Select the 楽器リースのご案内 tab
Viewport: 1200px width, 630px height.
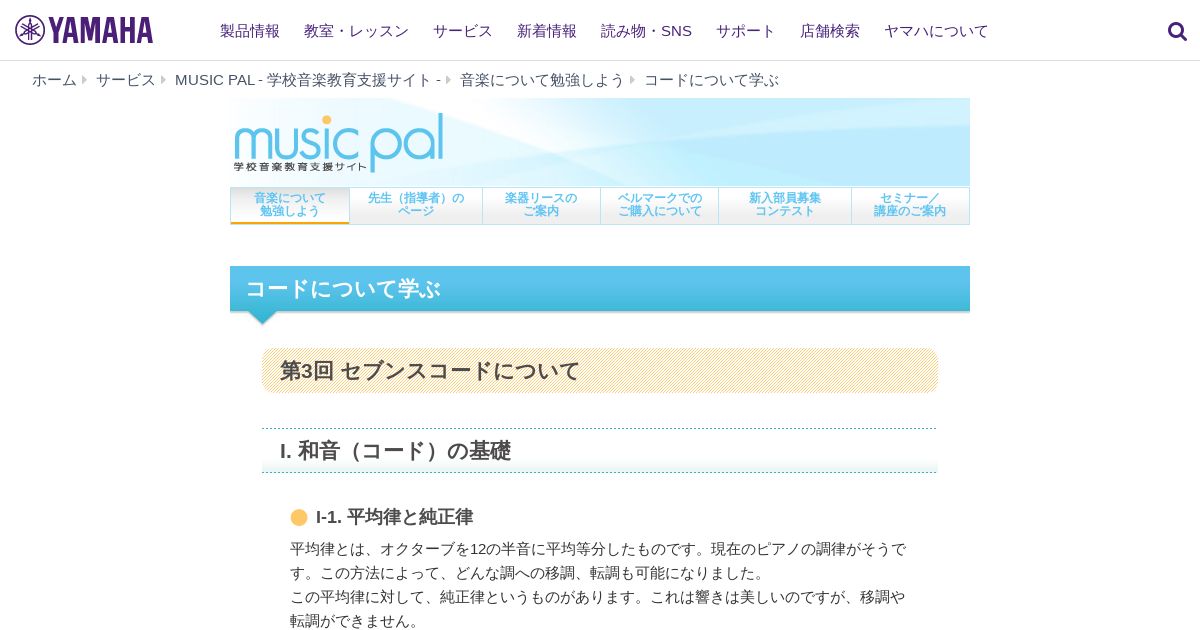tap(541, 205)
